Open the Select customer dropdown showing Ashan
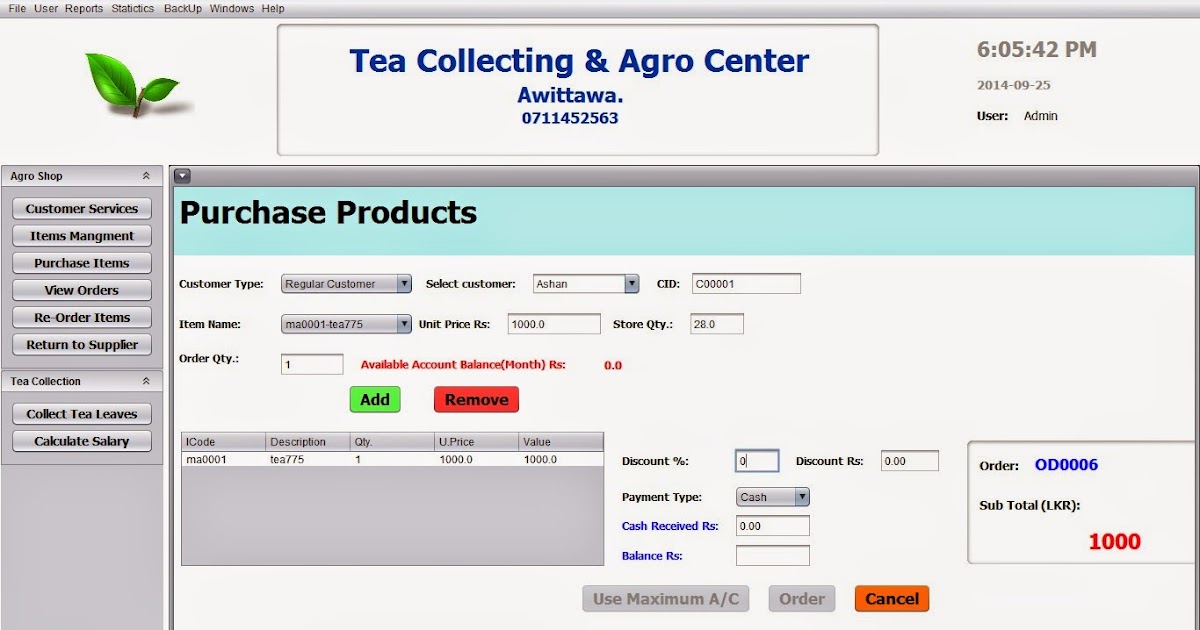Viewport: 1200px width, 630px height. pos(632,283)
